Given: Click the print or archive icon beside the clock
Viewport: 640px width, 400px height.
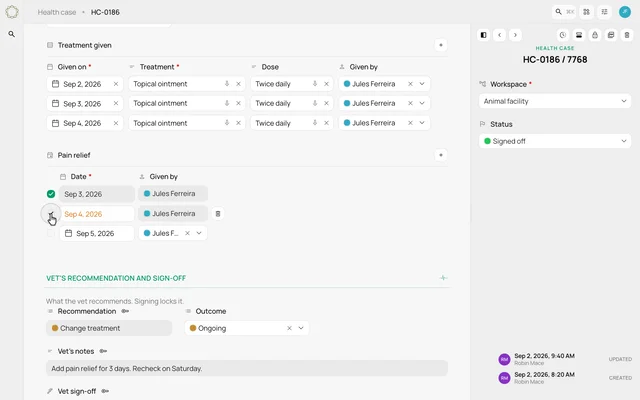Looking at the screenshot, I should tap(579, 35).
